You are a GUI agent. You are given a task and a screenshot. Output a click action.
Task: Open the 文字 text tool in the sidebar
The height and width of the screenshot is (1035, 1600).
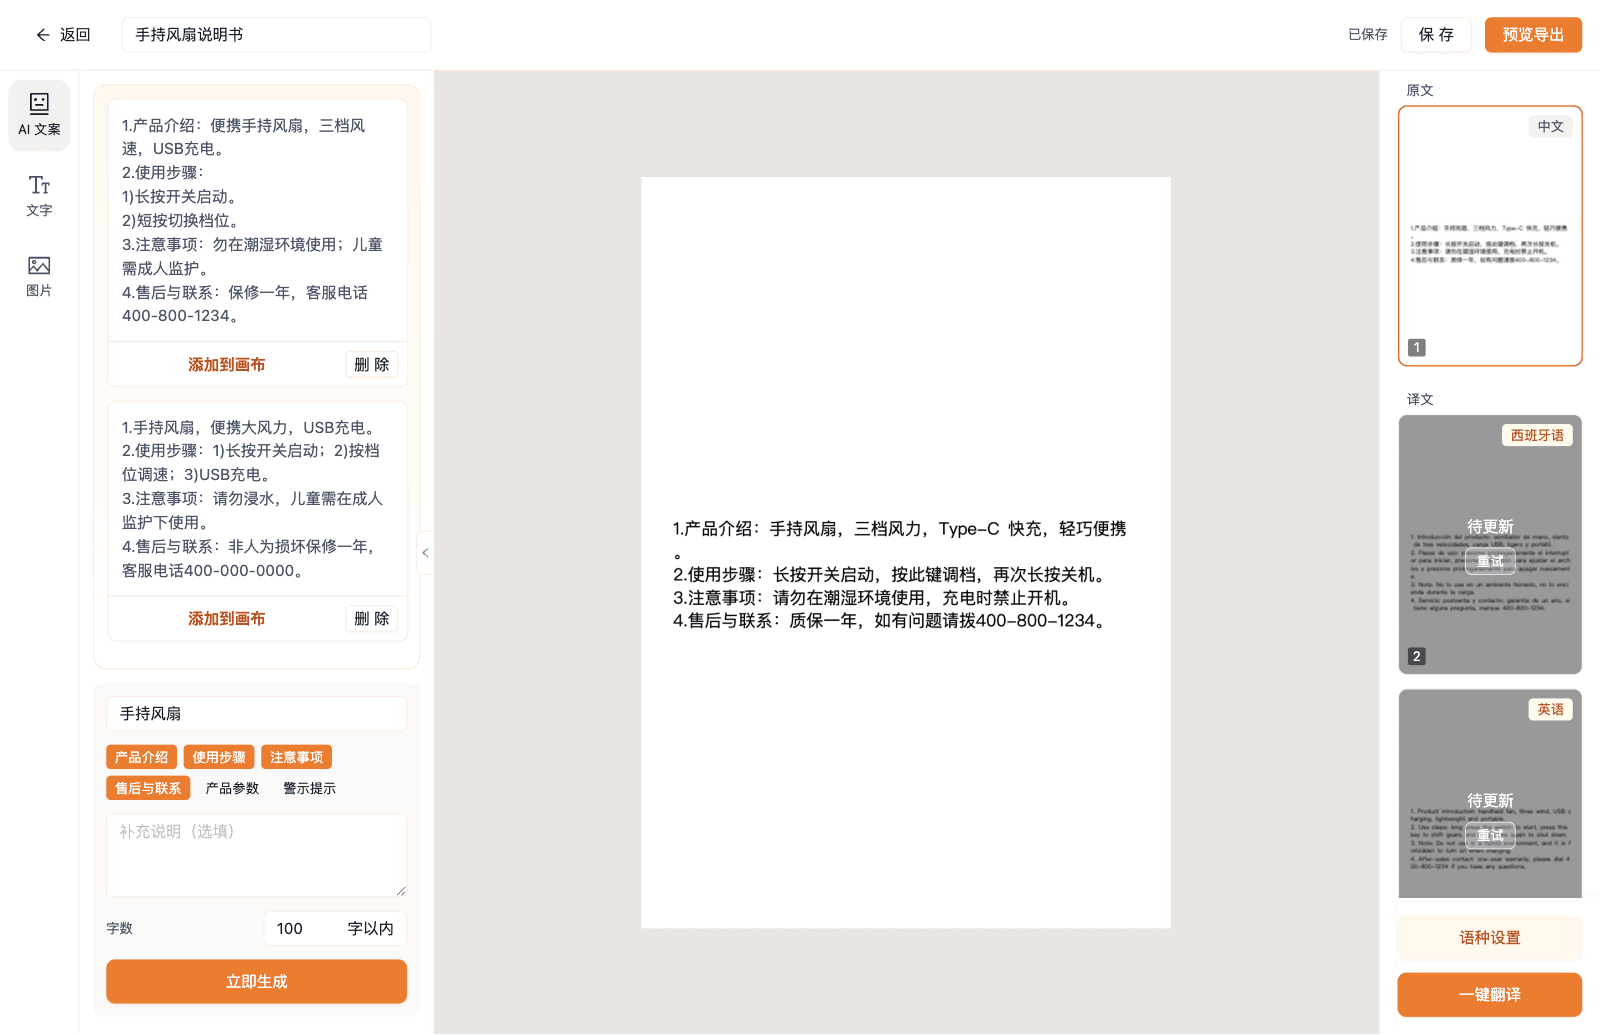click(39, 196)
